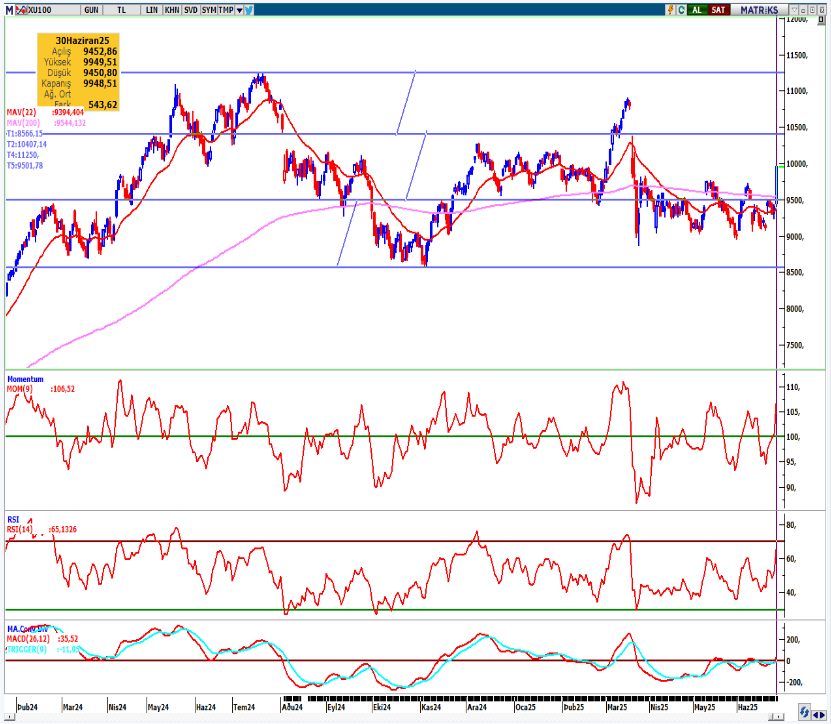Image resolution: width=831 pixels, height=724 pixels.
Task: Open the KHN toolbar option
Action: pyautogui.click(x=172, y=10)
